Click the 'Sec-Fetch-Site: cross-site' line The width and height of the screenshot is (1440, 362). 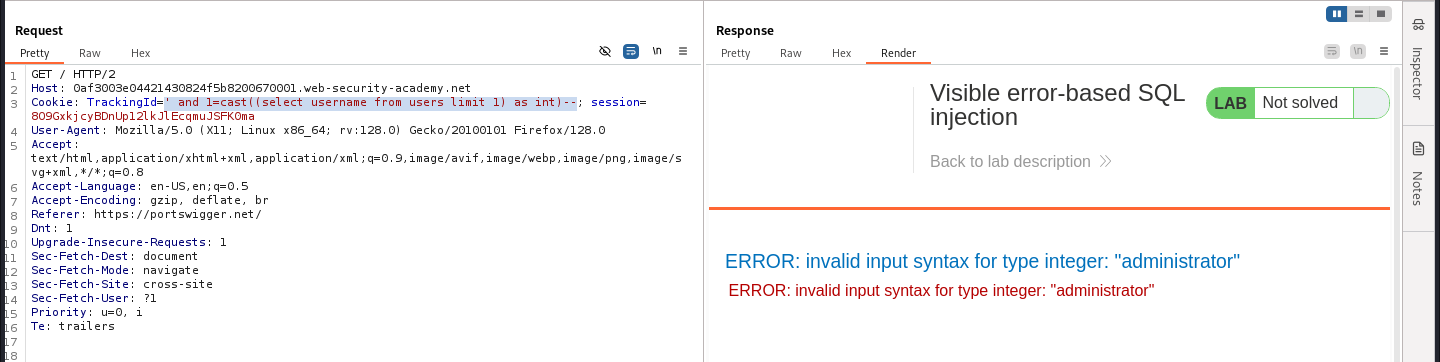(x=122, y=284)
